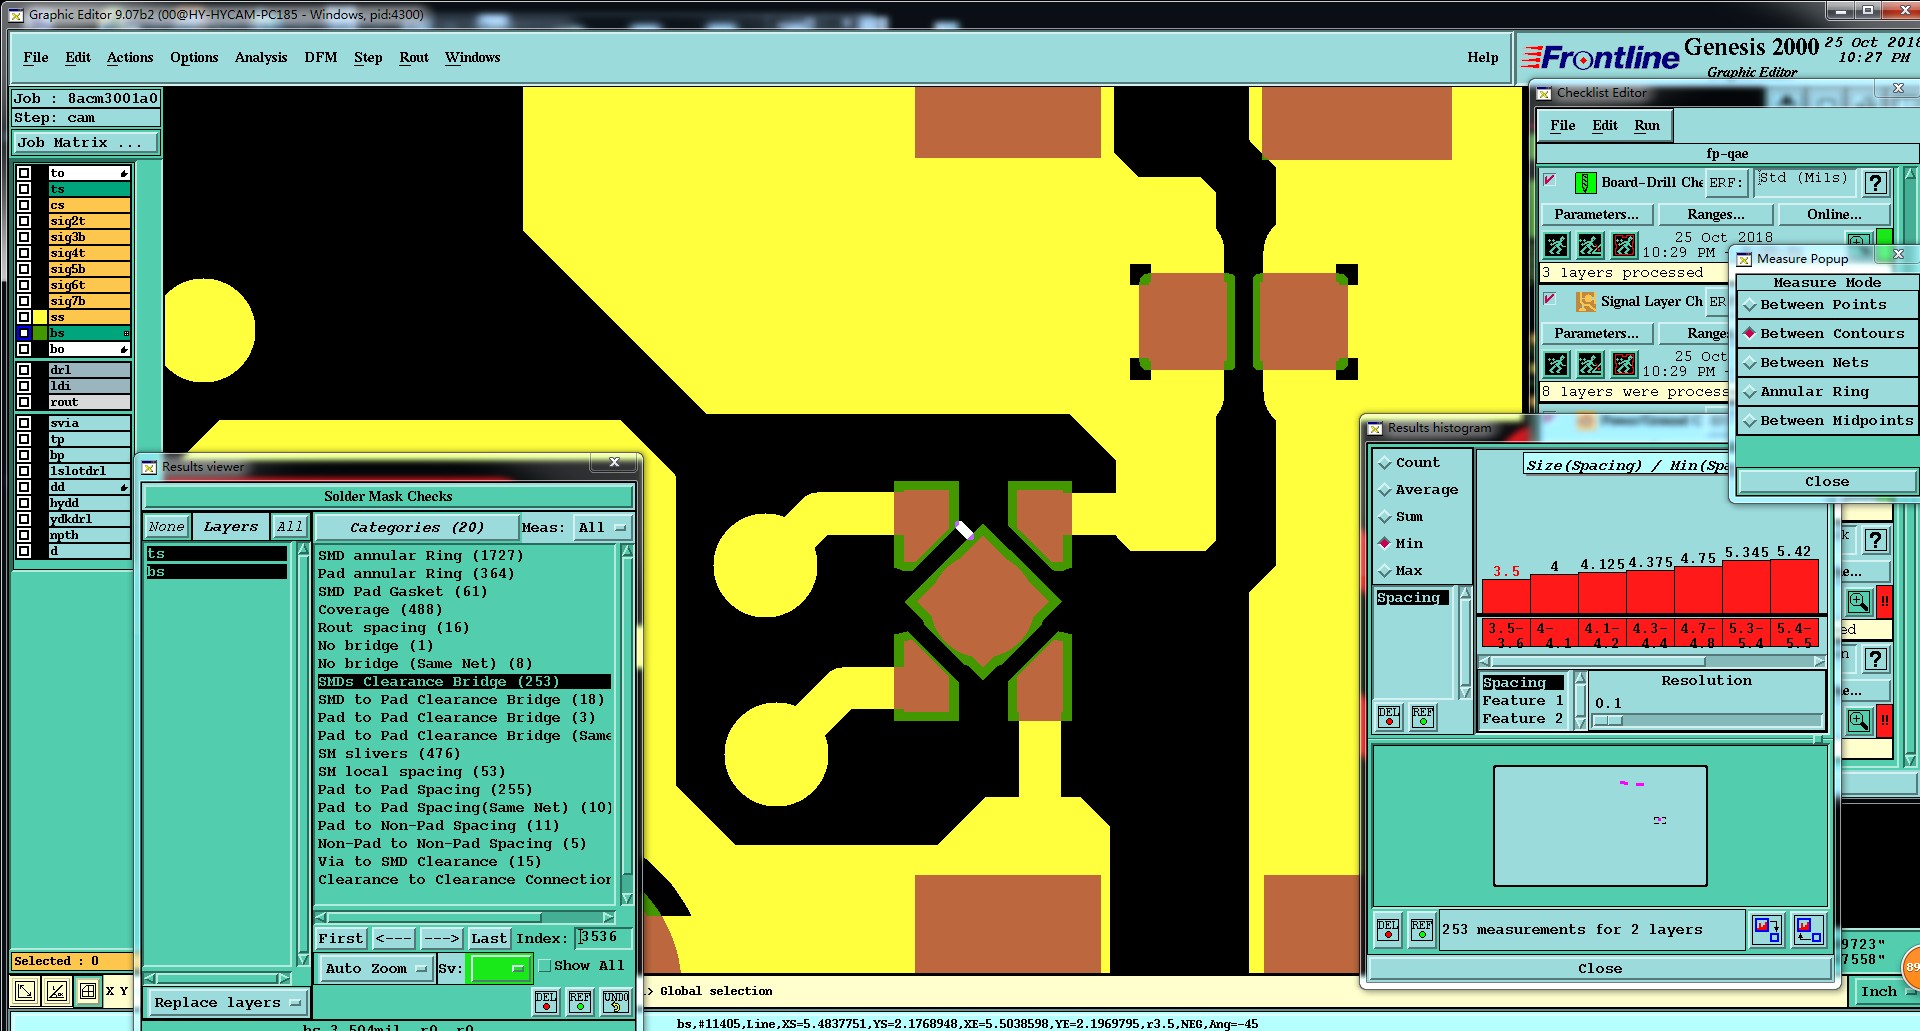Open Run menu in Checklist Editor
Viewport: 1920px width, 1031px height.
point(1646,126)
